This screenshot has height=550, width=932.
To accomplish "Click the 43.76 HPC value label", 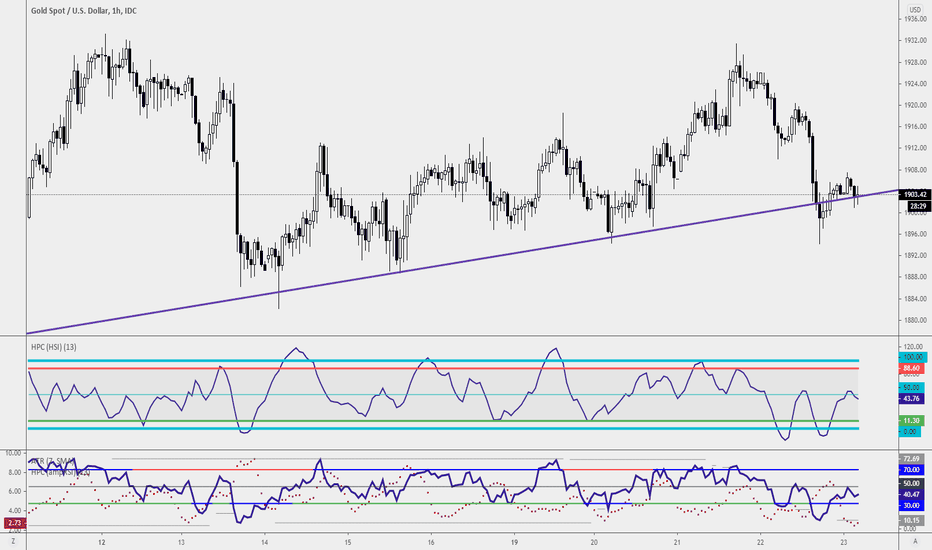I will pos(911,398).
